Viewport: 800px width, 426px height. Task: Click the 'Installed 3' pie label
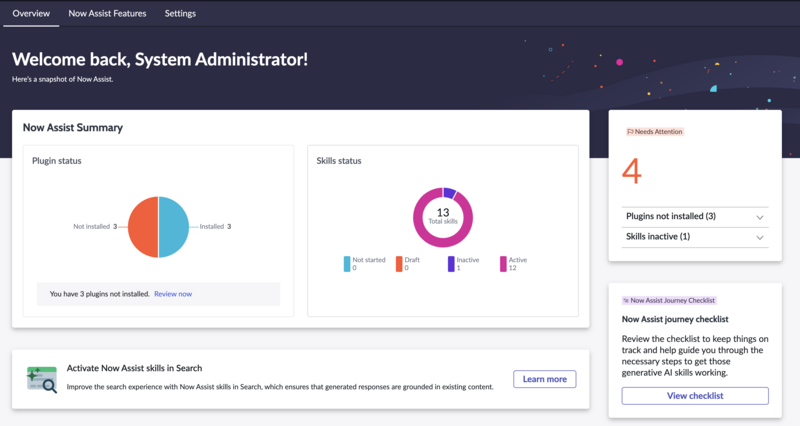215,227
